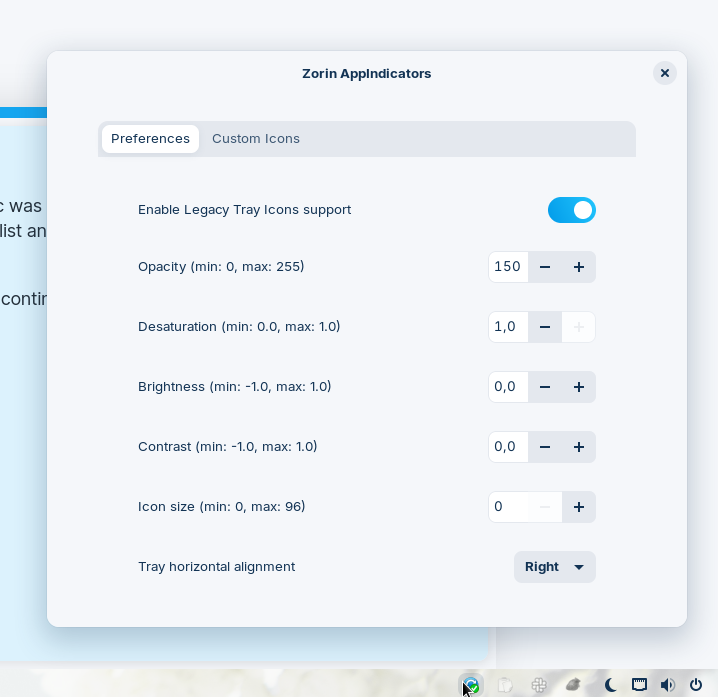718x697 pixels.
Task: Increase Contrast with the plus button
Action: (x=579, y=447)
